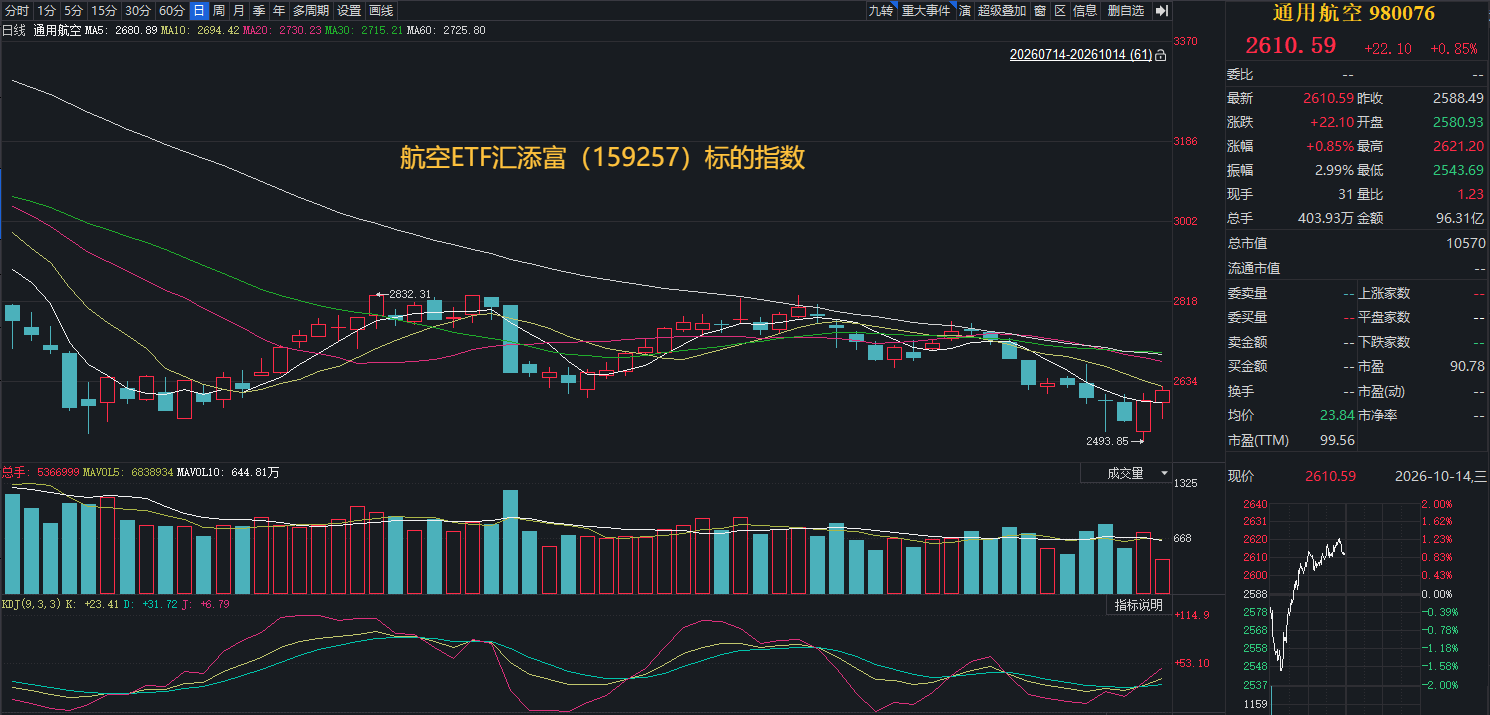Select the 60分 period tab

tap(172, 11)
